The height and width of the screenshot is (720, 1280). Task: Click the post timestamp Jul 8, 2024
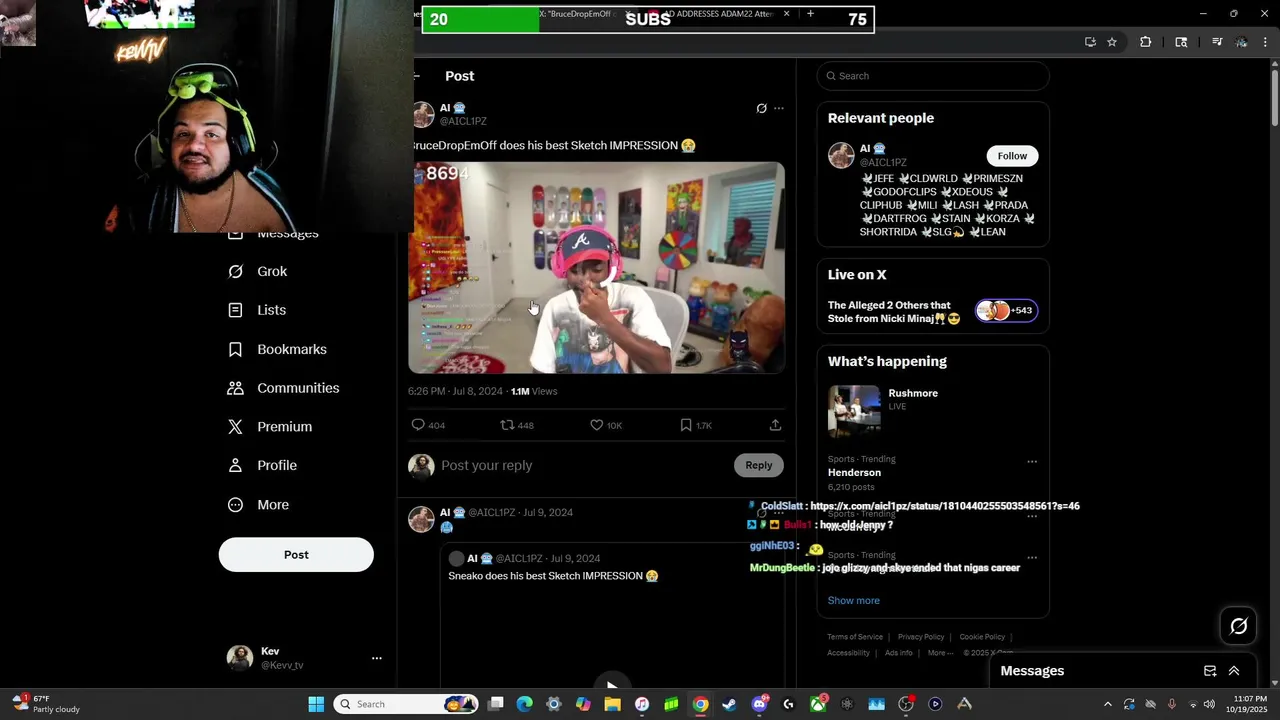coord(455,391)
